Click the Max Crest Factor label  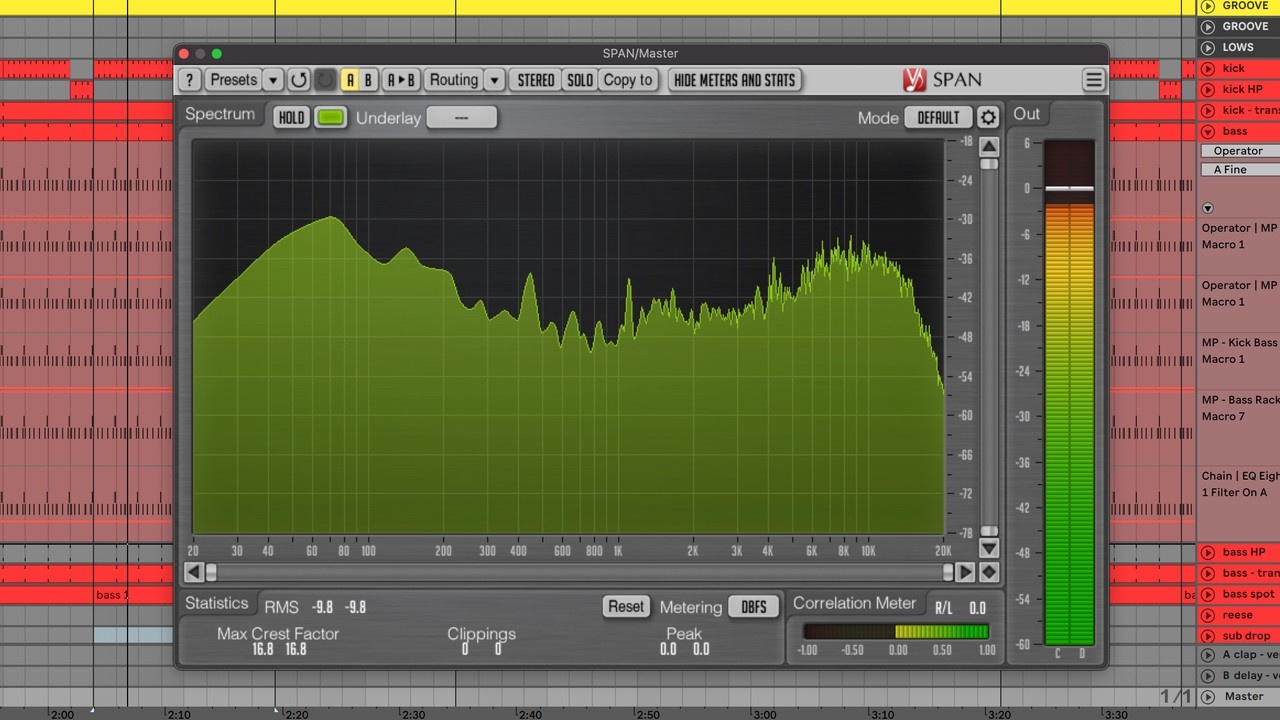tap(278, 634)
